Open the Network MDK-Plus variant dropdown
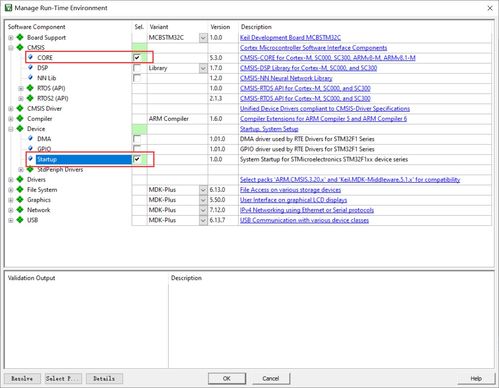 203,210
